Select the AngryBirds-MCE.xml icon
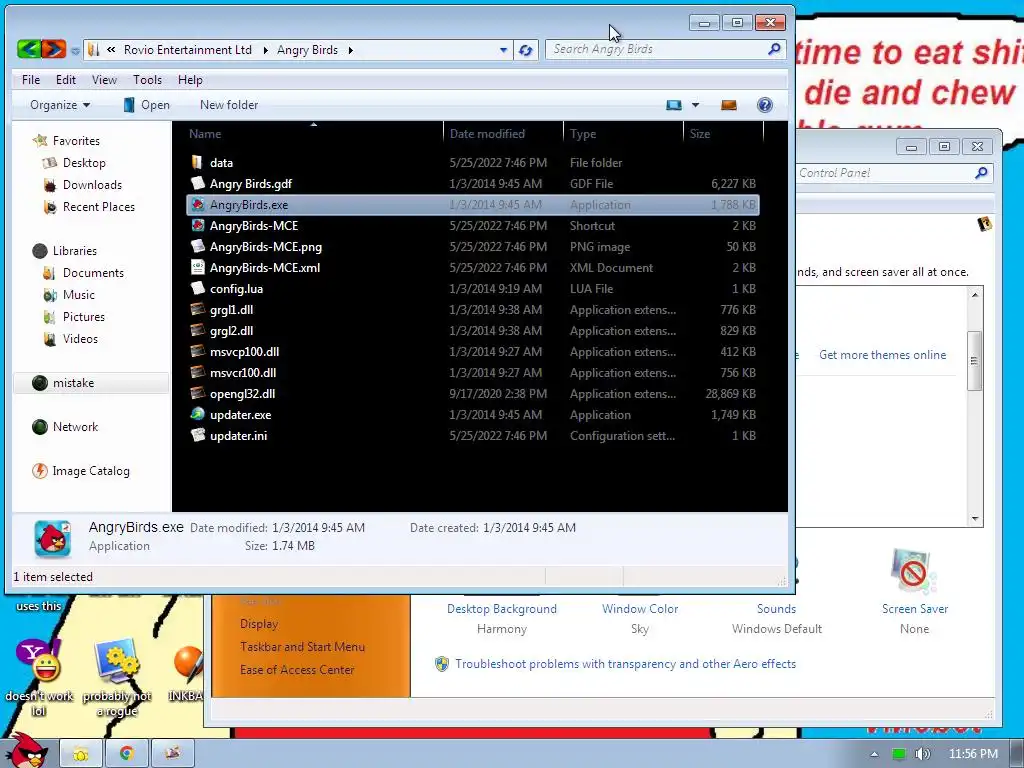This screenshot has height=768, width=1024. (197, 267)
